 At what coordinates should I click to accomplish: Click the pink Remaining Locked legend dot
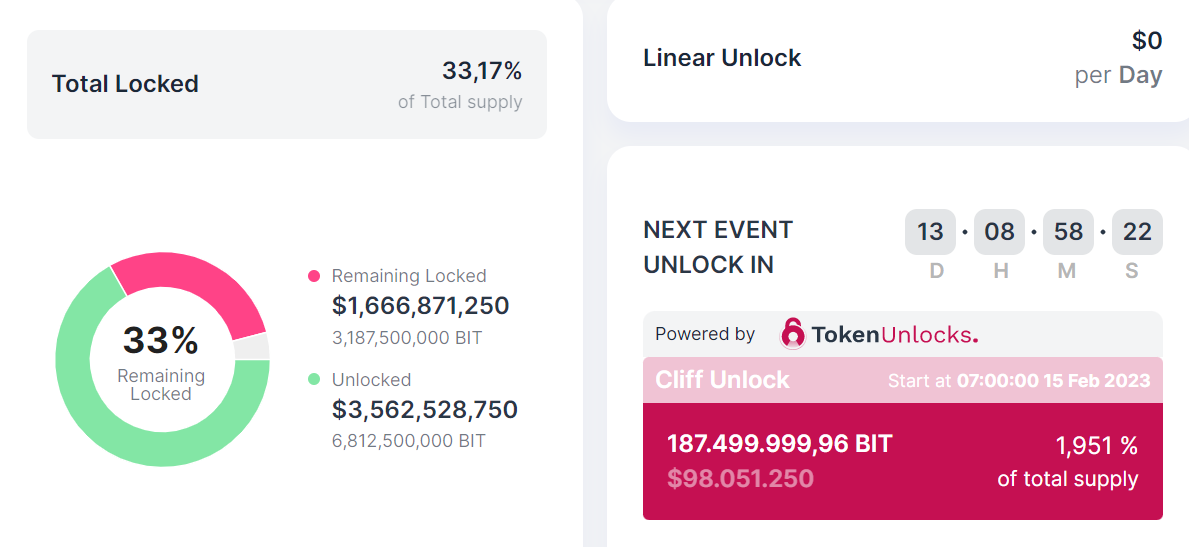[314, 276]
